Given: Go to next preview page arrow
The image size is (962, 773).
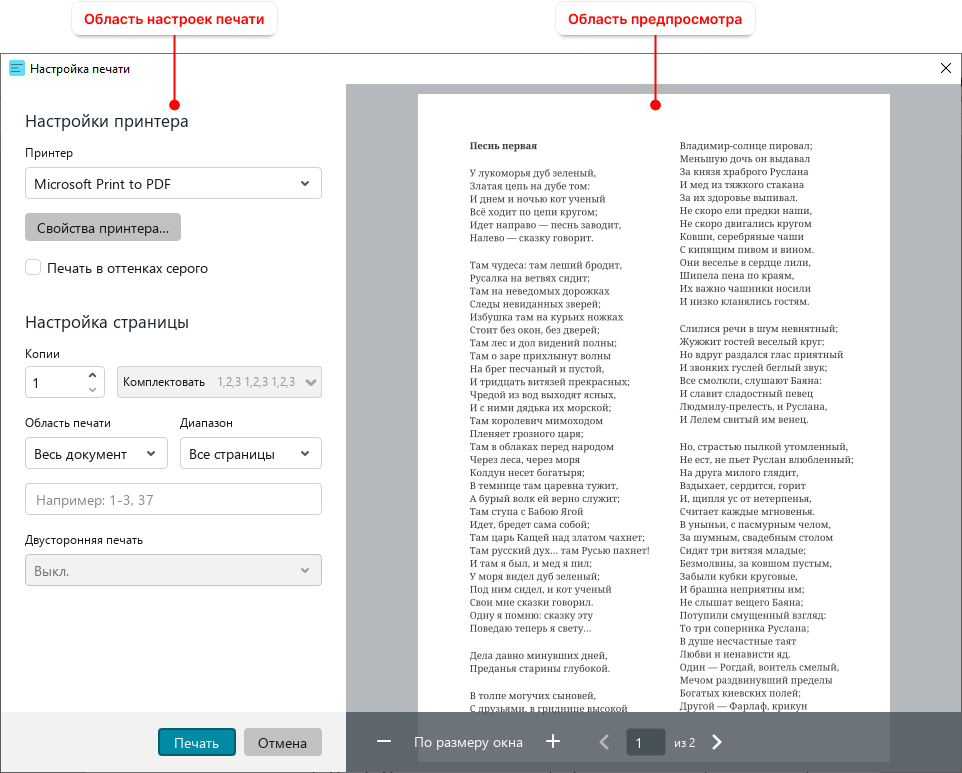Looking at the screenshot, I should (x=717, y=742).
